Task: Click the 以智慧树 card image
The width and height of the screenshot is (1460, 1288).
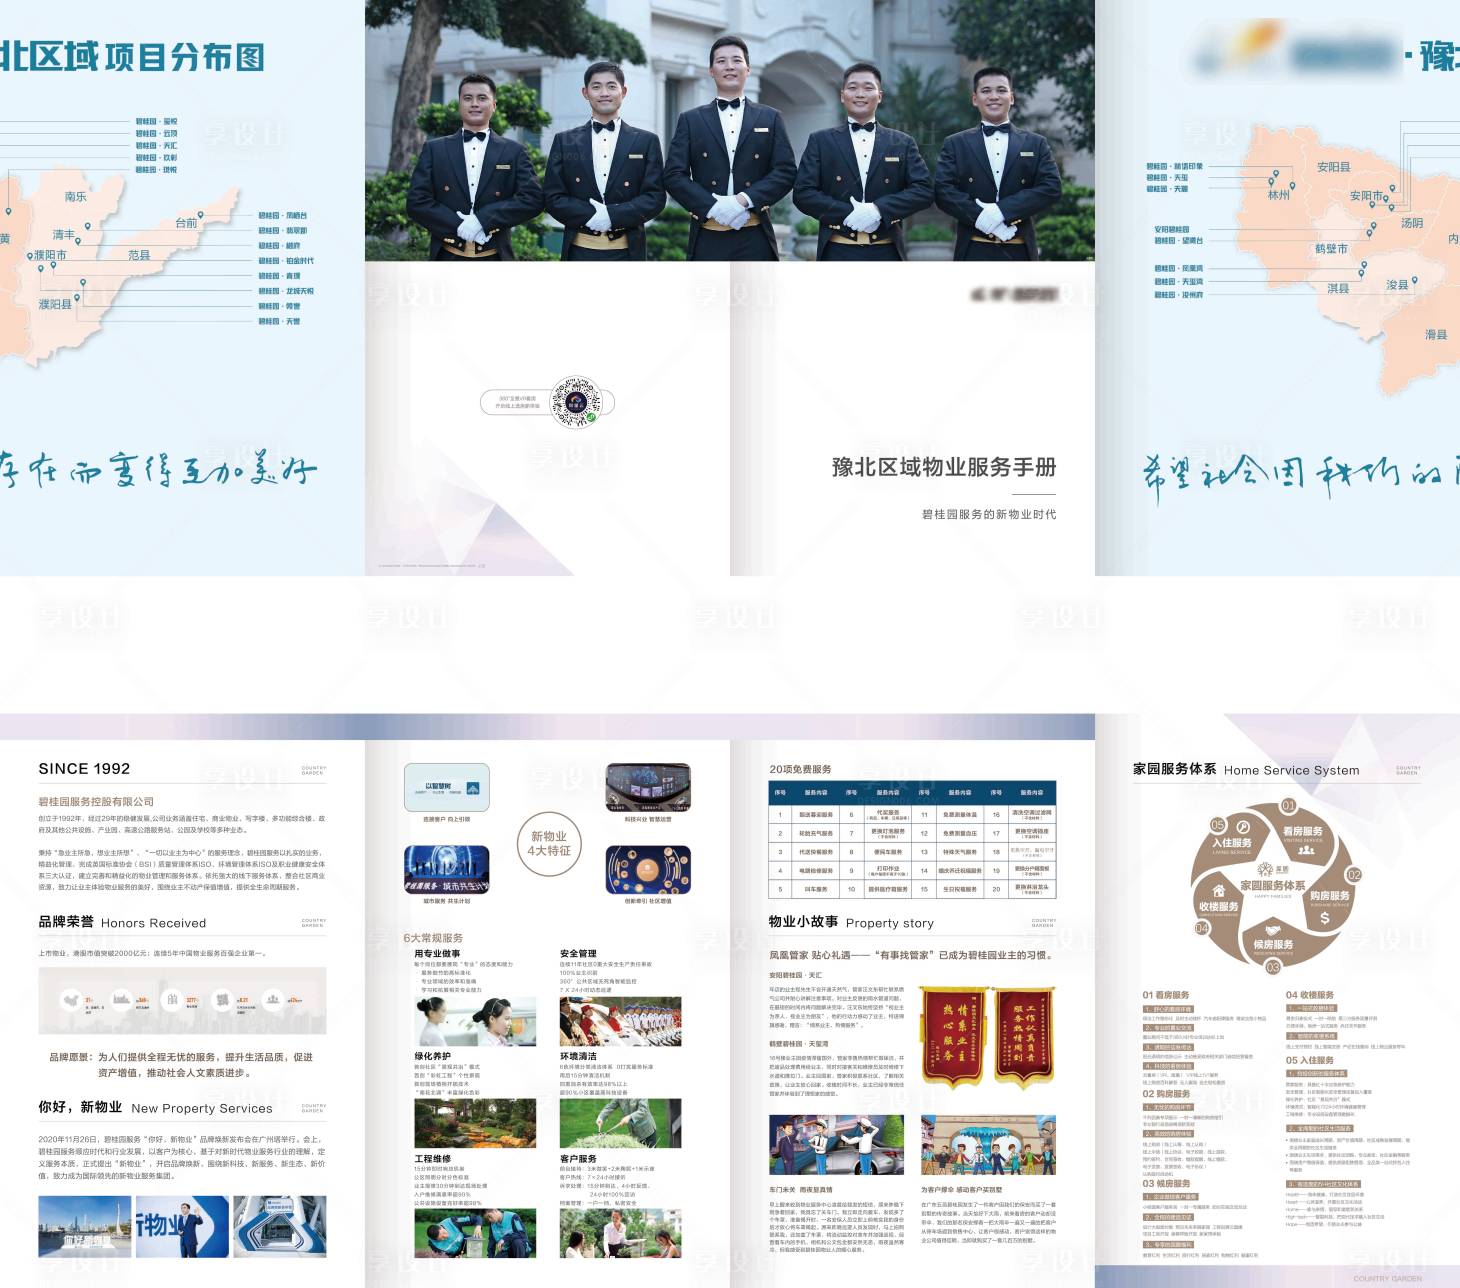Action: pos(447,788)
